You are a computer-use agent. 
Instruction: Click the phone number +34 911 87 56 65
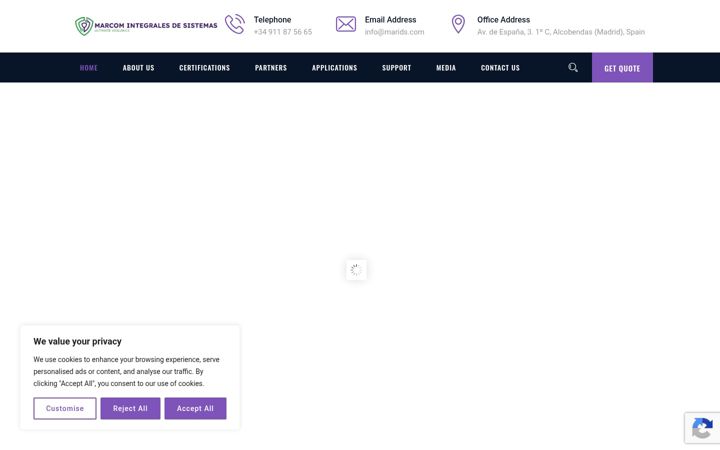pos(283,32)
